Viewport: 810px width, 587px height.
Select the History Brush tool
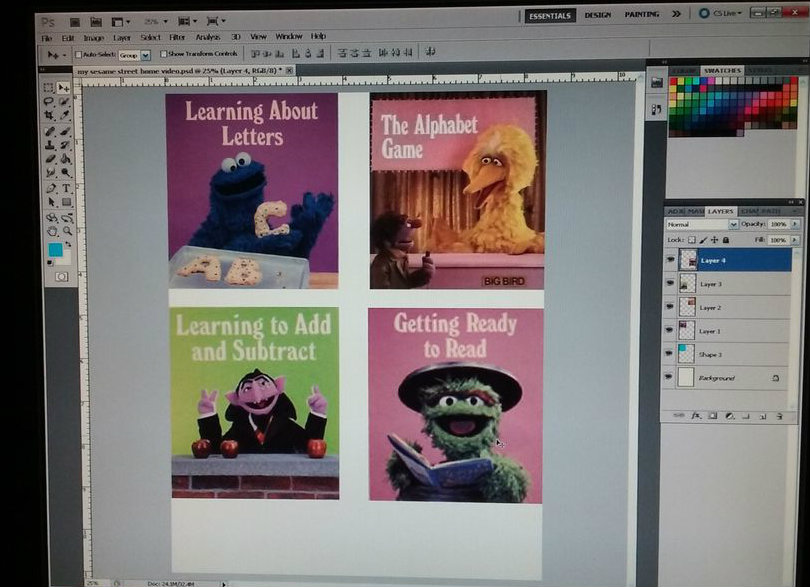point(65,145)
